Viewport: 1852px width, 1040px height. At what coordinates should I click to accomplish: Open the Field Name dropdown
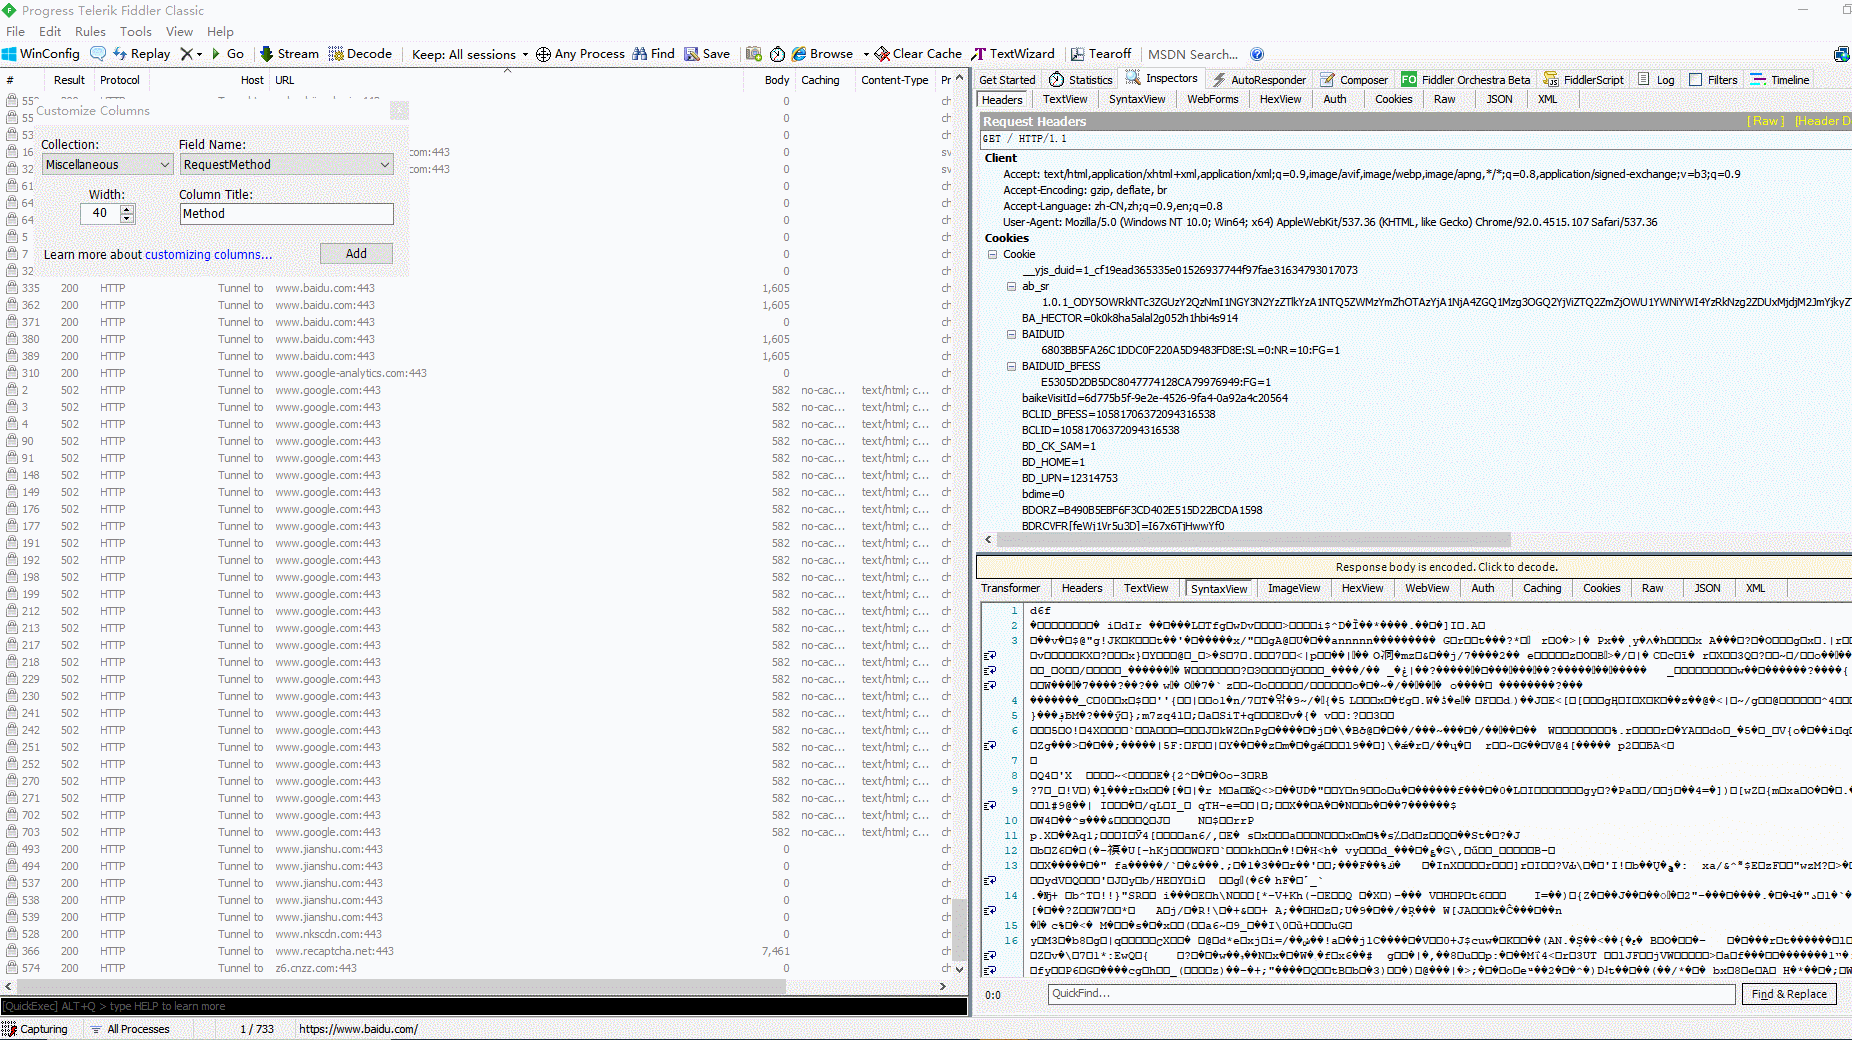286,165
